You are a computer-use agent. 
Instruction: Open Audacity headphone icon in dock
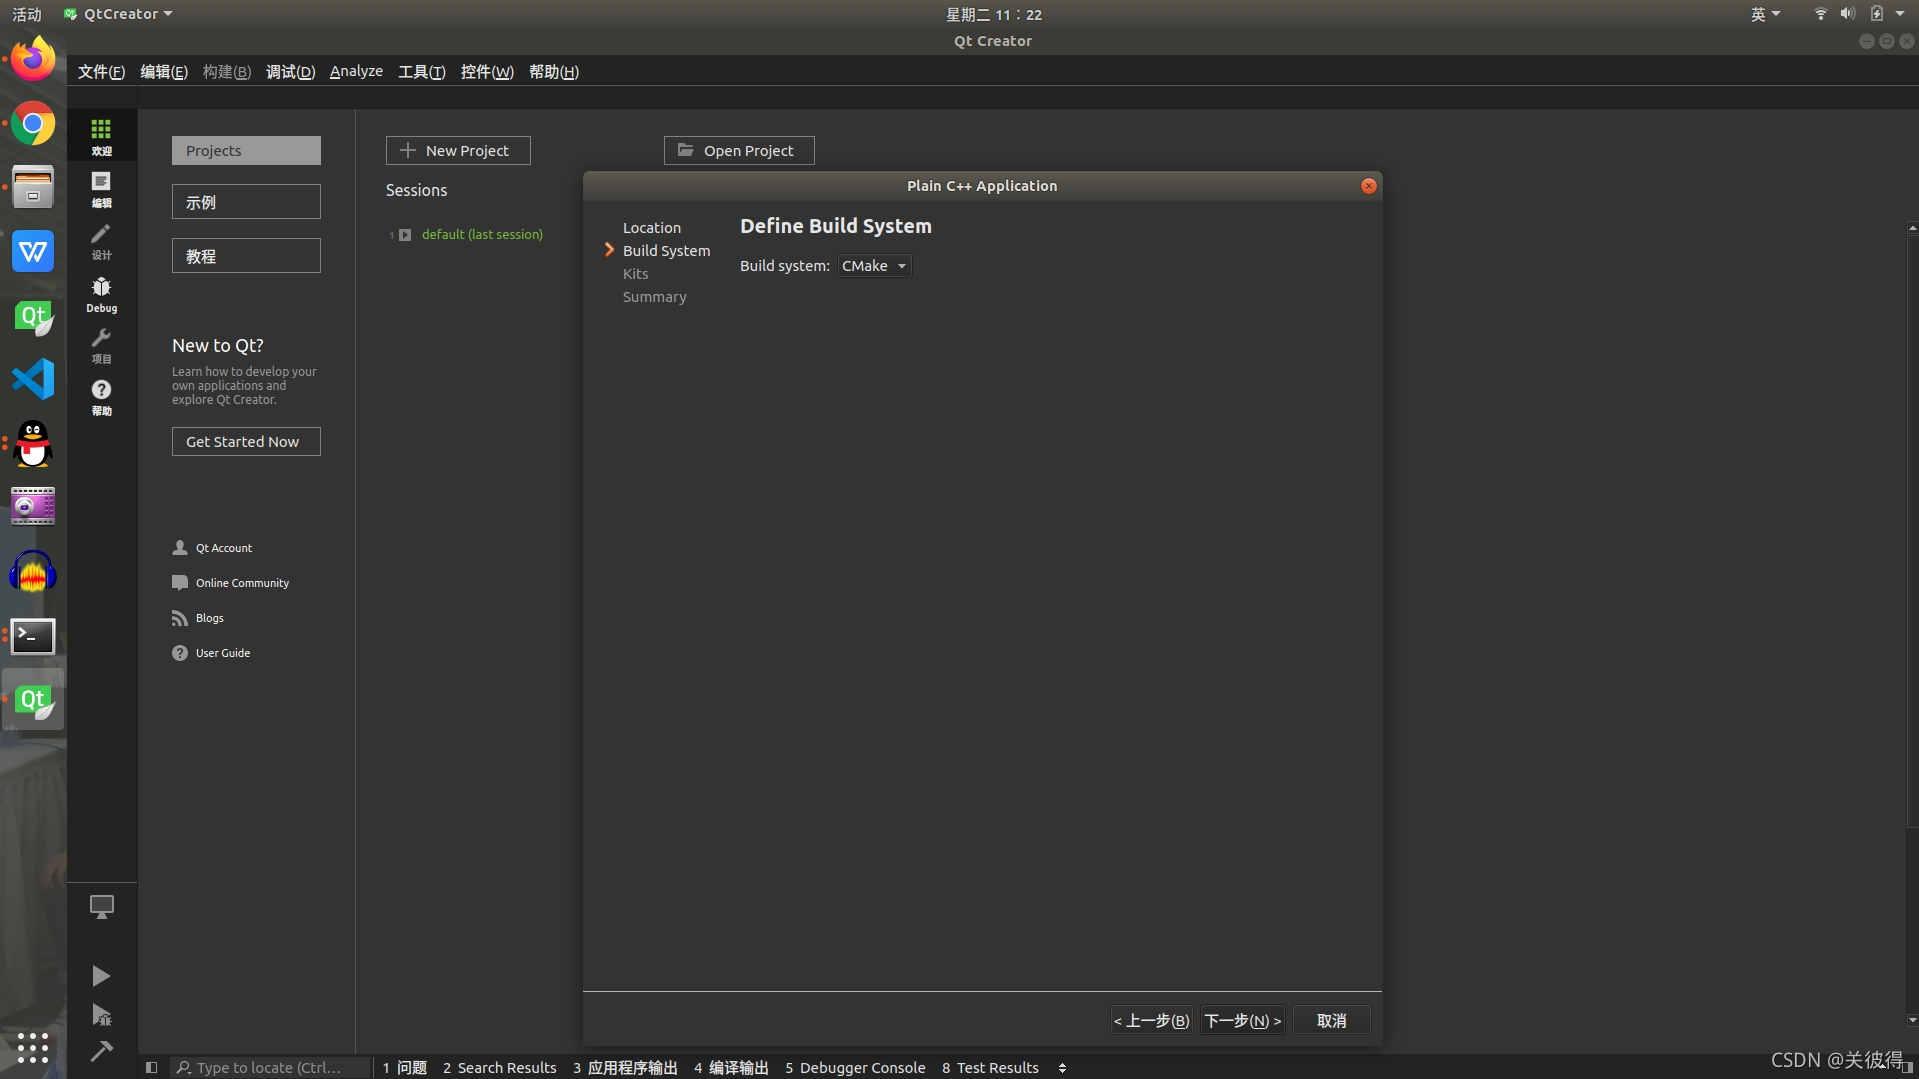(33, 572)
